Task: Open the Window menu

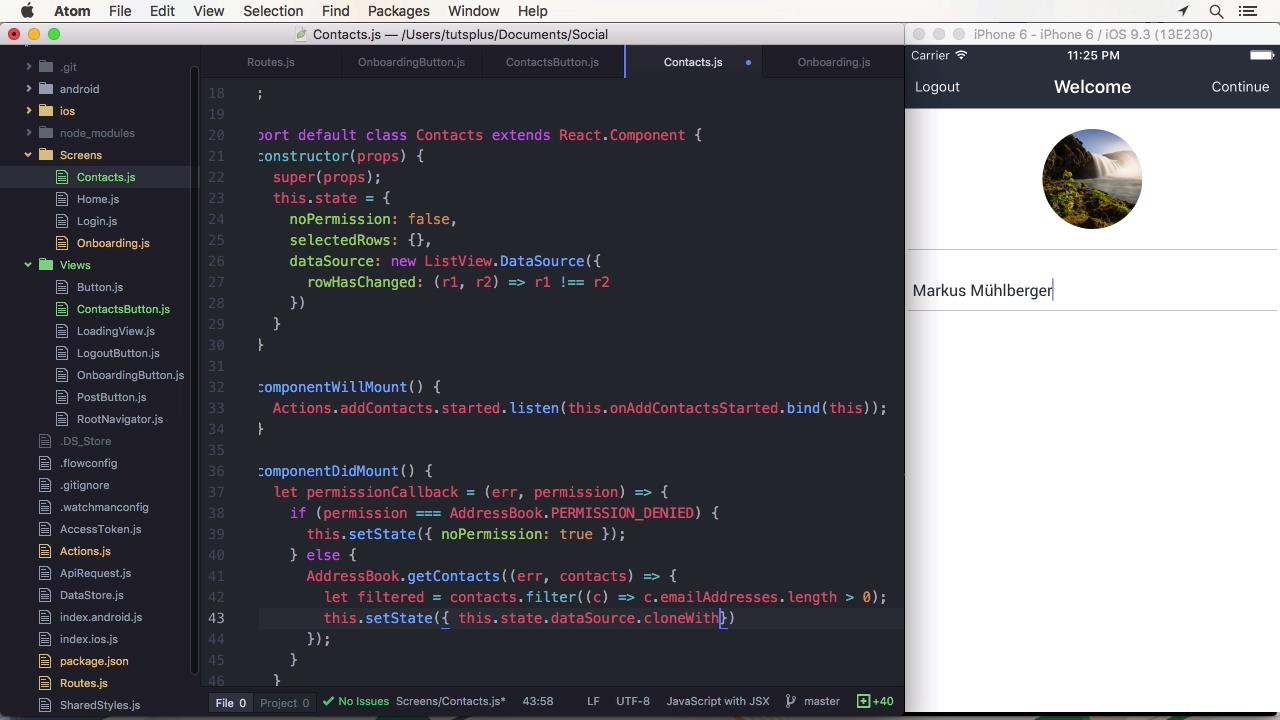Action: click(473, 11)
